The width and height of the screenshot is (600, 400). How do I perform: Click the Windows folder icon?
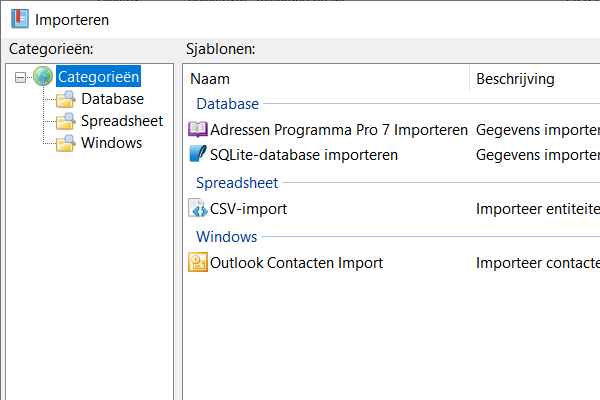pyautogui.click(x=67, y=143)
